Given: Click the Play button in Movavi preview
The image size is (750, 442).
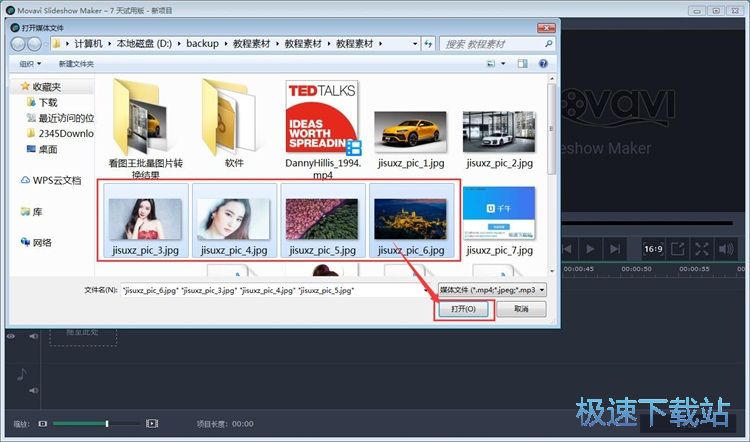Looking at the screenshot, I should tap(590, 249).
